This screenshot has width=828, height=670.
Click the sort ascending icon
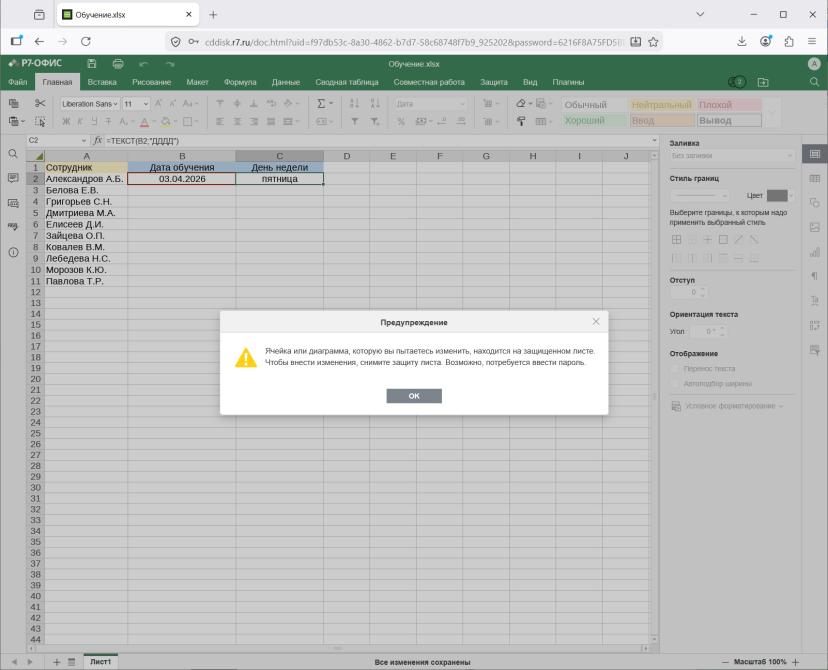pos(354,103)
